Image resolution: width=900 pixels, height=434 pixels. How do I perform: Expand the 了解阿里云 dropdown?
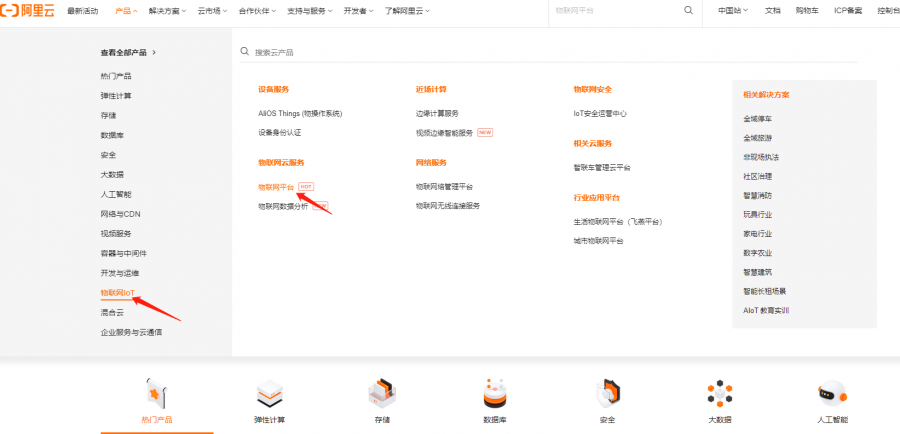pos(407,10)
